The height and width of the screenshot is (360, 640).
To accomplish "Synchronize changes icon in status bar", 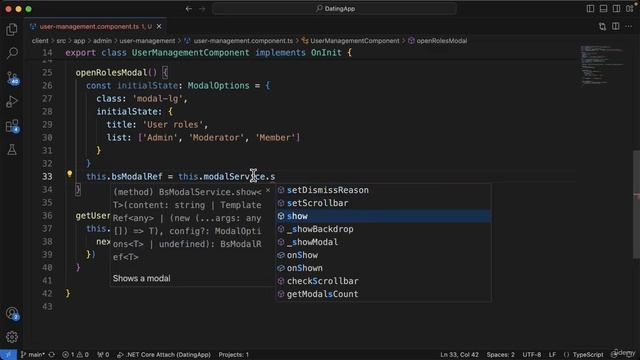I will point(52,355).
